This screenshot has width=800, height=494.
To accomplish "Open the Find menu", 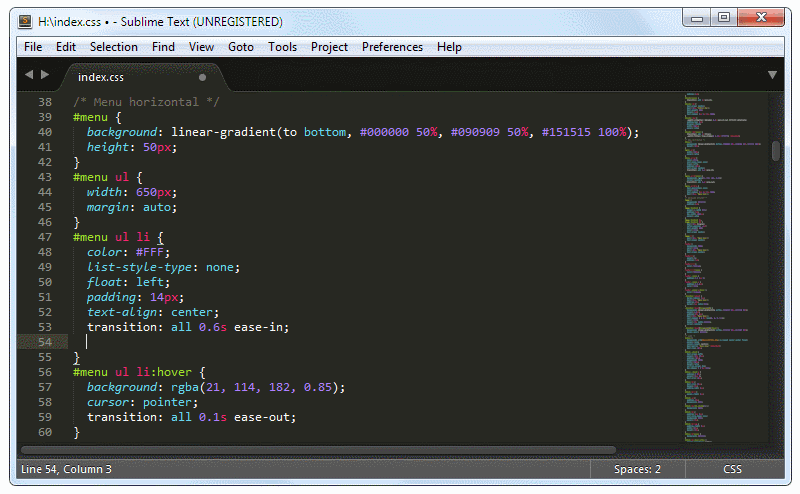I will (163, 47).
